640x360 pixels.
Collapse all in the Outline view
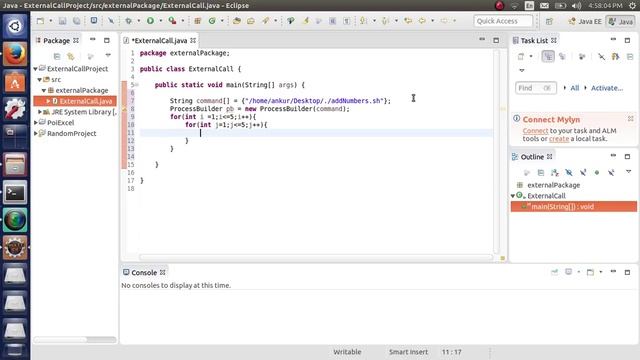541,173
